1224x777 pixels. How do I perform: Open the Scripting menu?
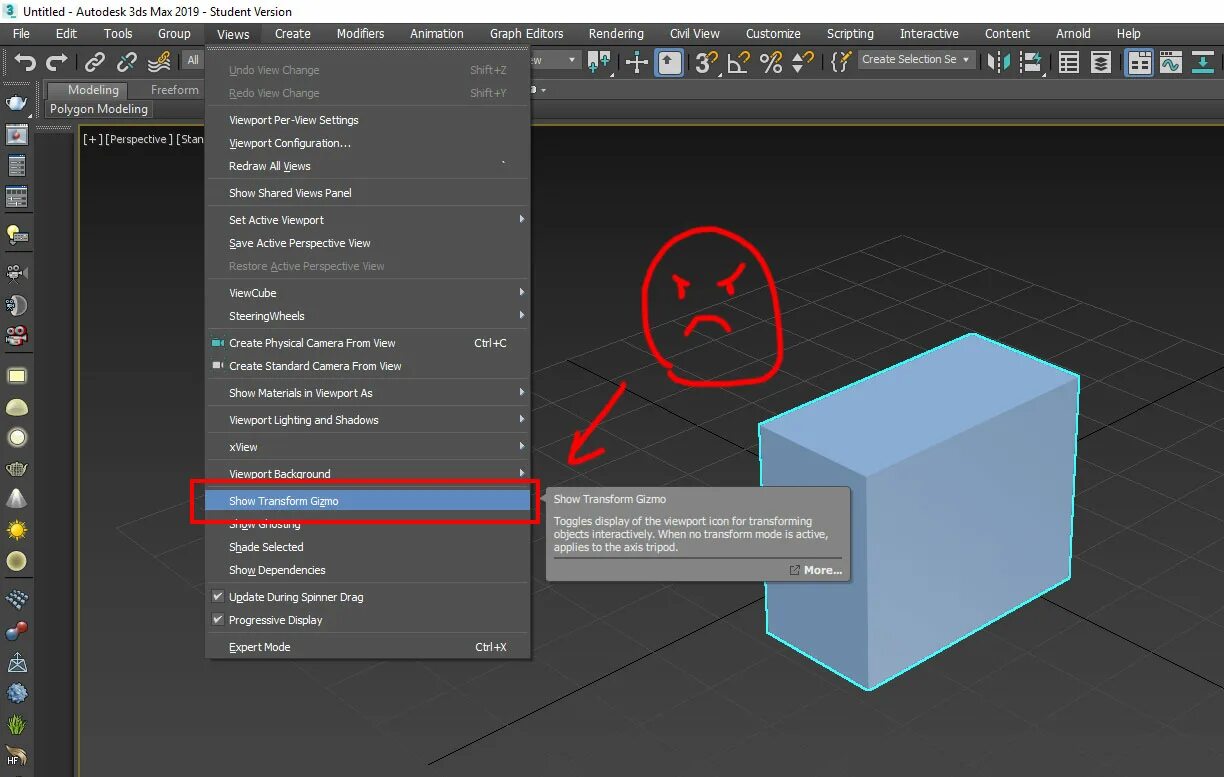click(850, 33)
